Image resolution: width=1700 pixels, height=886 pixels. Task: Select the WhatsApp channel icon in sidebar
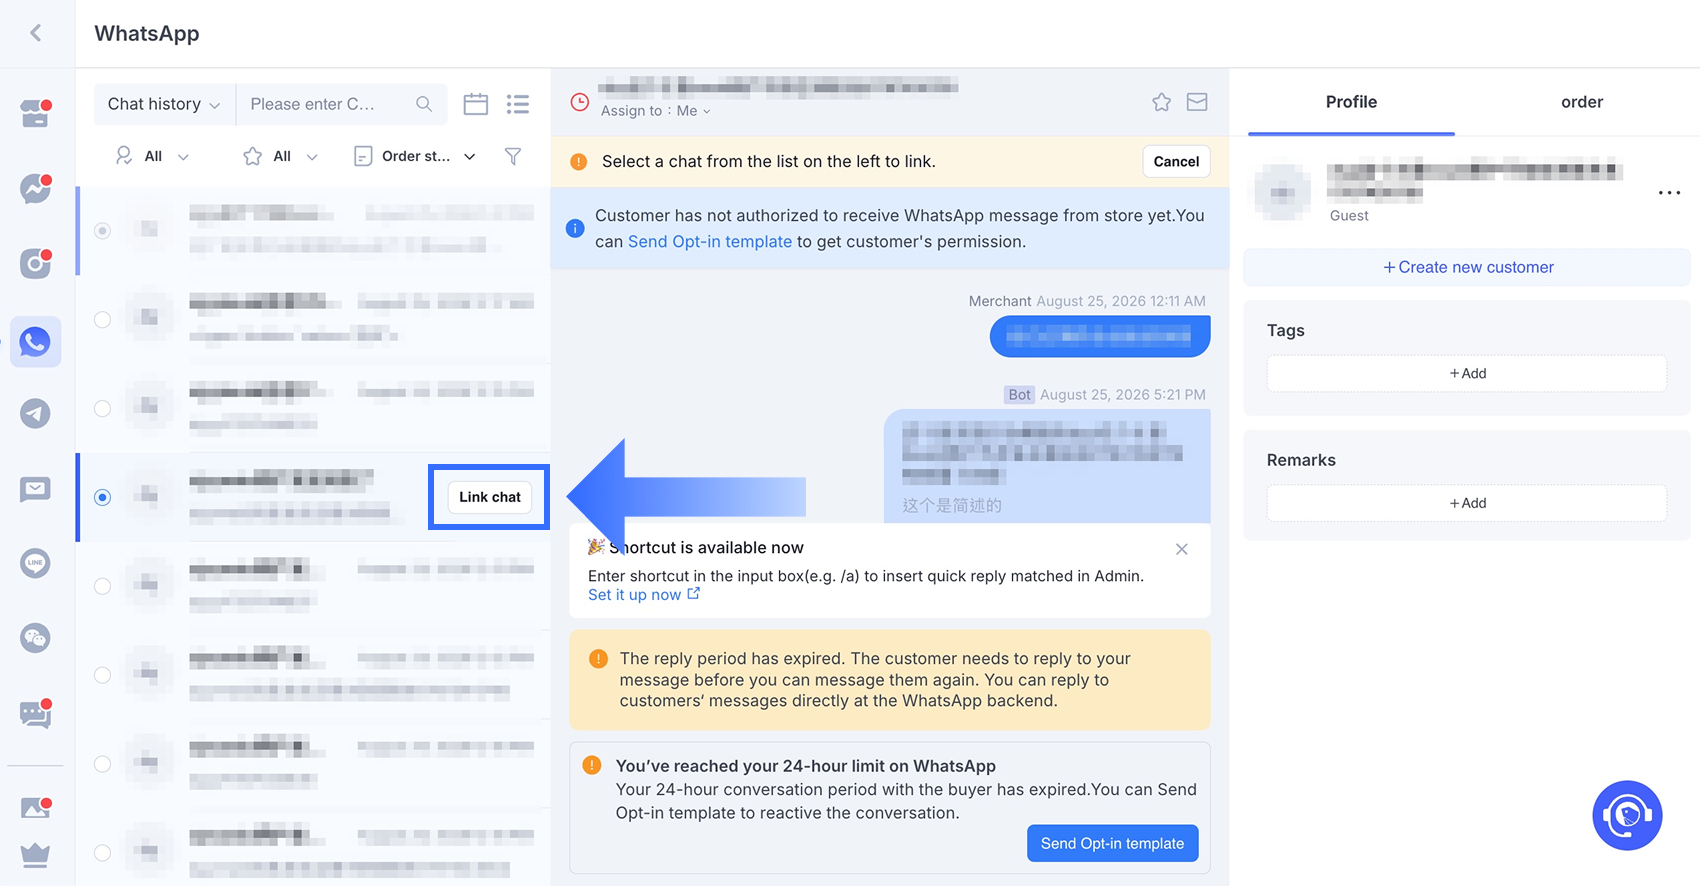click(x=35, y=342)
